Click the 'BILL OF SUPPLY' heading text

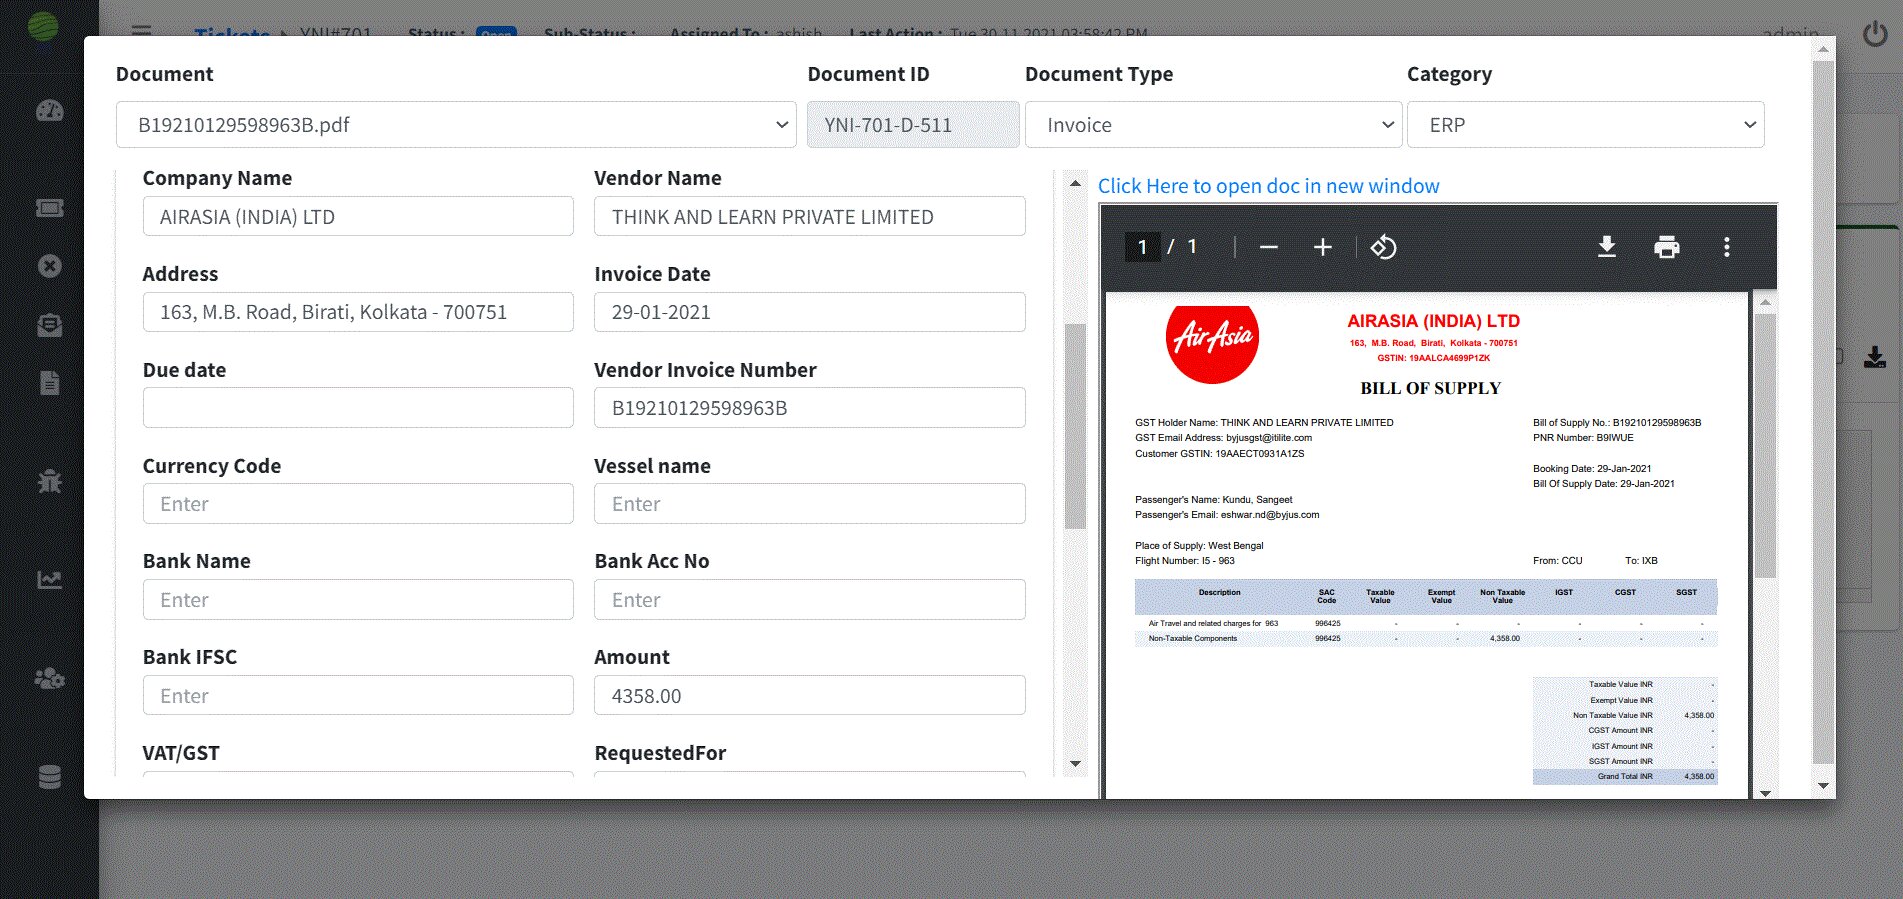point(1430,388)
